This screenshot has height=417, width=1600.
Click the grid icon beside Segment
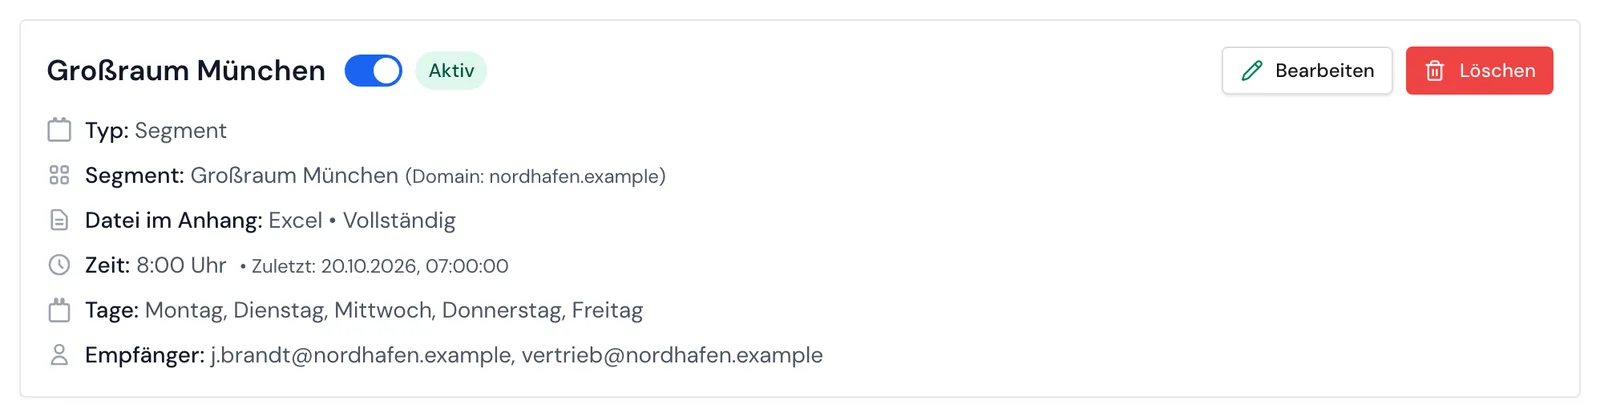pos(59,175)
